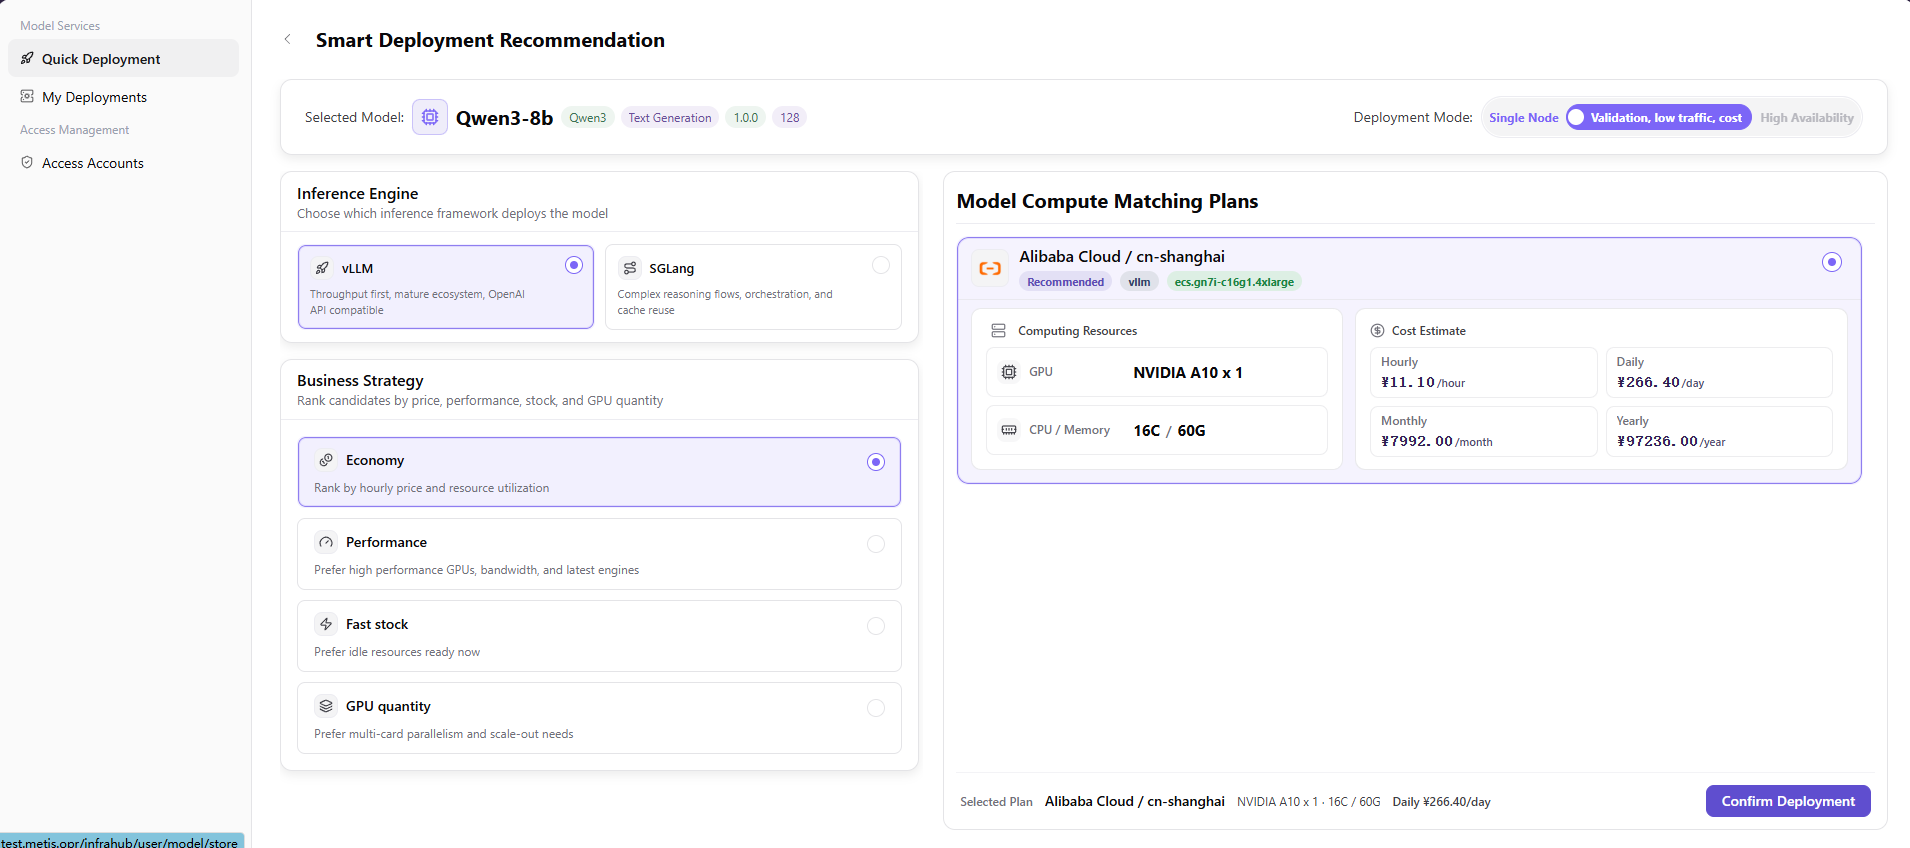The image size is (1910, 848).
Task: Choose Single Node deployment mode
Action: tap(1524, 118)
